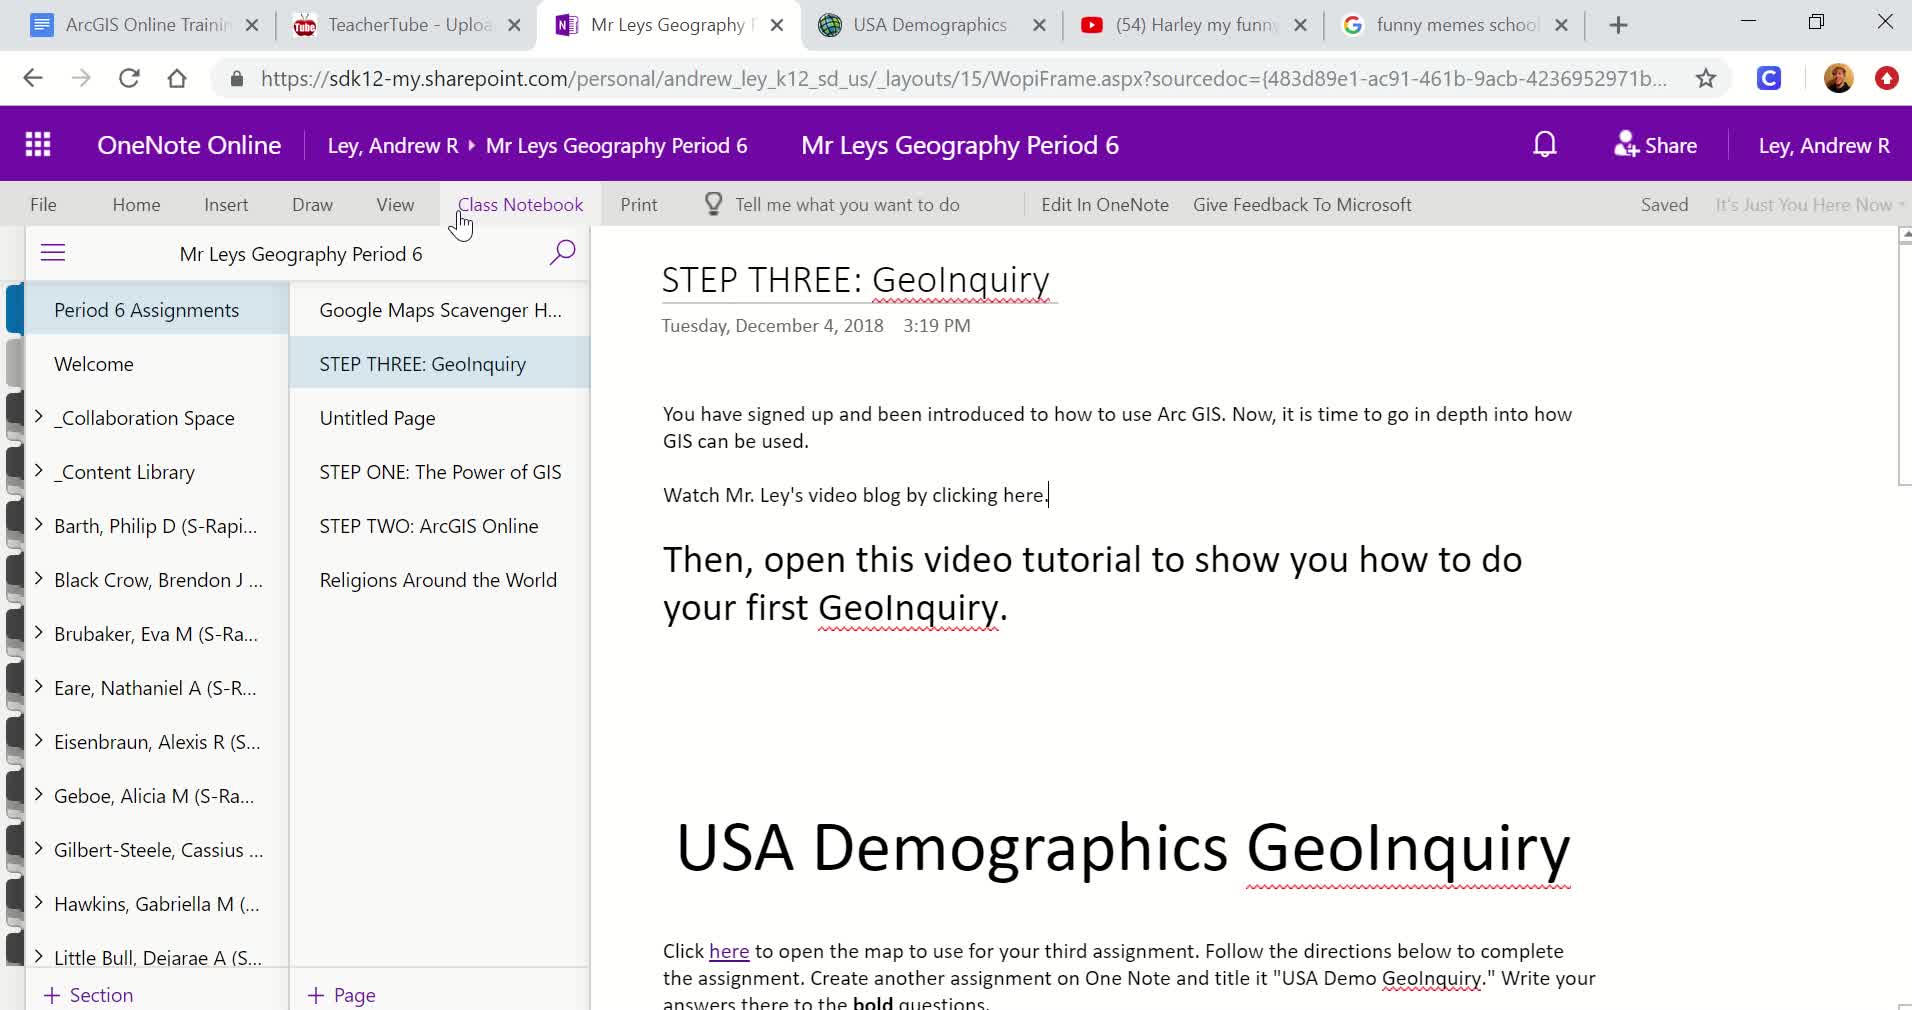
Task: Expand the _Content Library section
Action: pyautogui.click(x=38, y=471)
